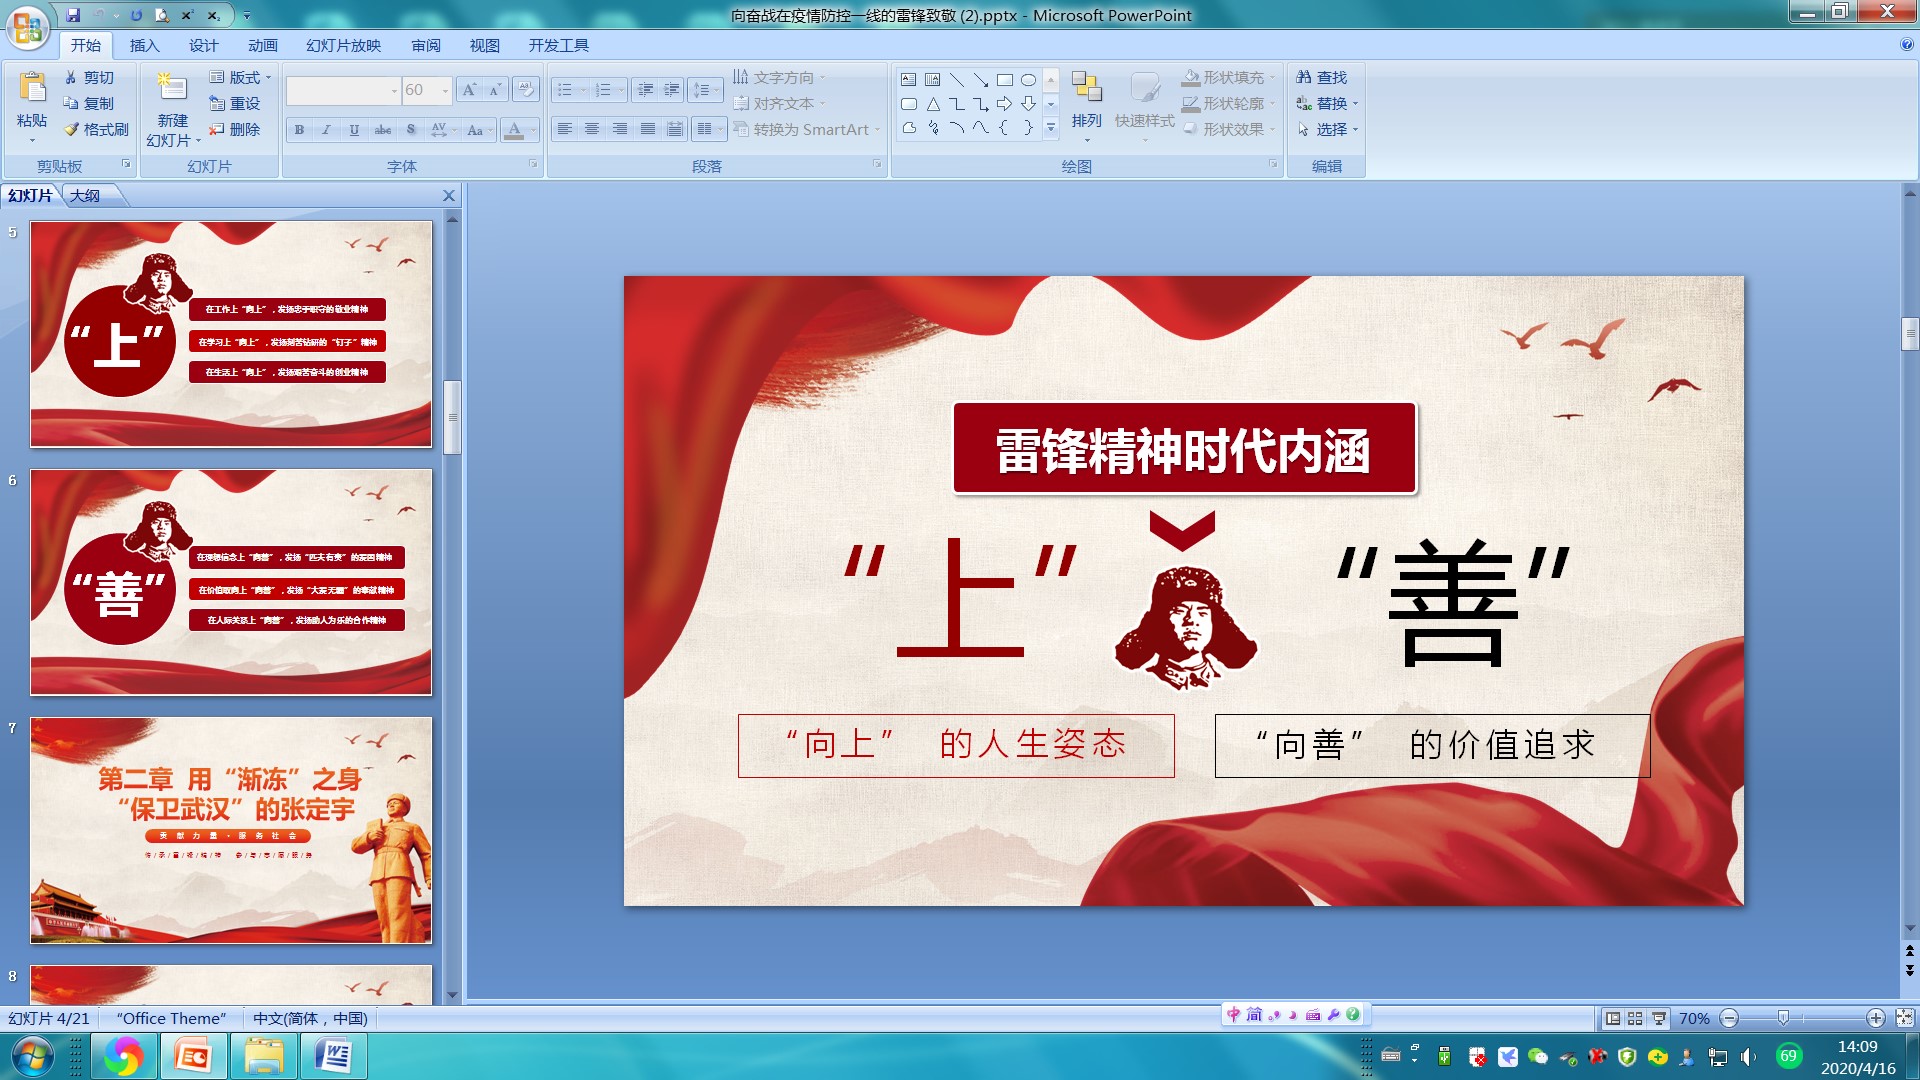Open the Layout (版式) dropdown

tap(240, 77)
